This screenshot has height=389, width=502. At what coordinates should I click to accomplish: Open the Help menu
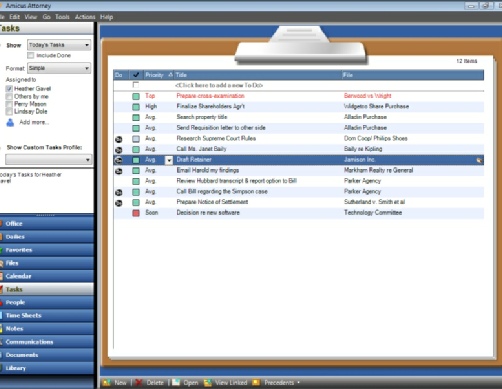pyautogui.click(x=107, y=17)
